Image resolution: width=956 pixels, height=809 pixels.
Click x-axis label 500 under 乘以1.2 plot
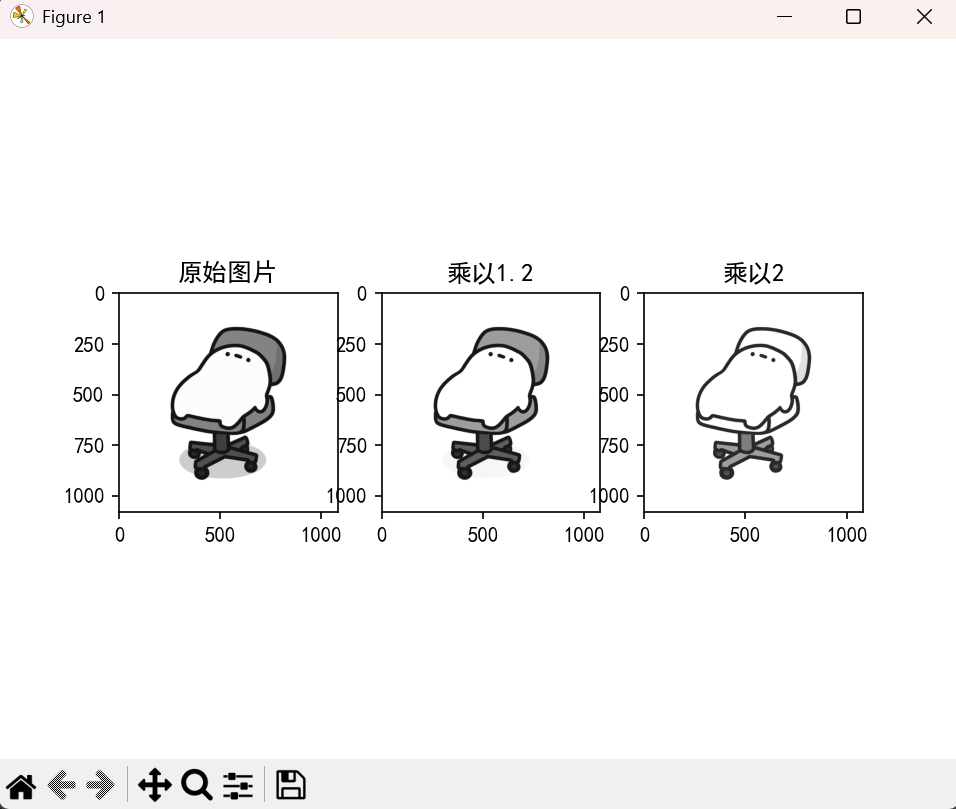pyautogui.click(x=482, y=535)
